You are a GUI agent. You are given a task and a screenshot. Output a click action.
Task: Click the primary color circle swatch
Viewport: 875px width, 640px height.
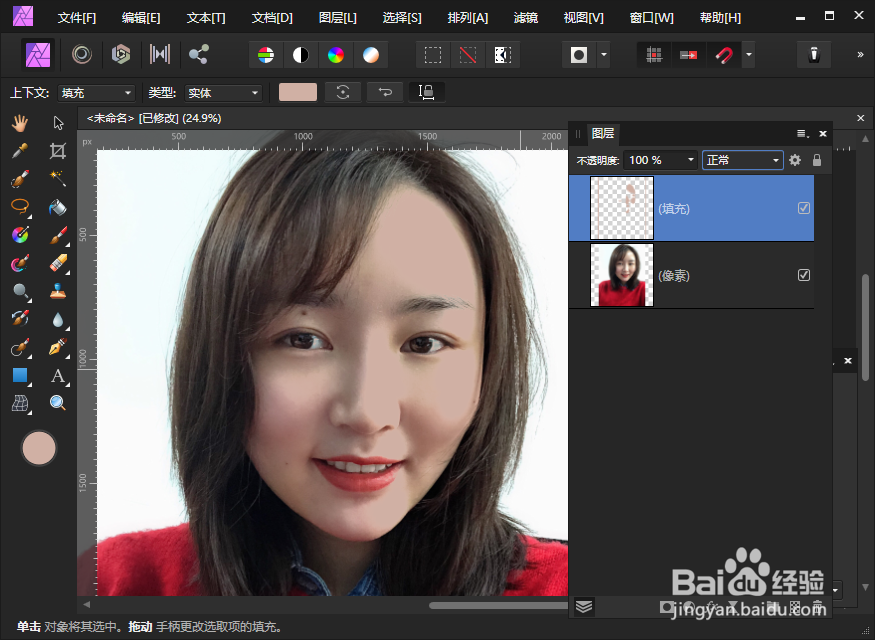coord(39,448)
